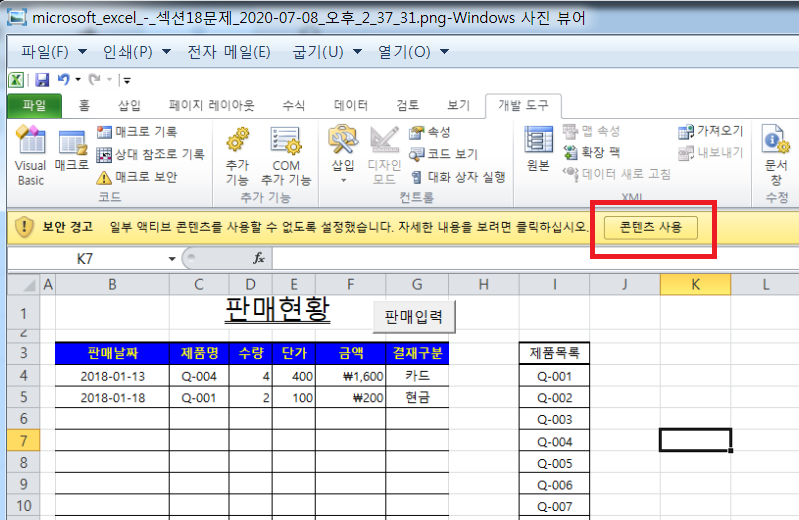This screenshot has width=799, height=520.
Task: Expand the 삽입 controls dropdown
Action: [x=343, y=180]
